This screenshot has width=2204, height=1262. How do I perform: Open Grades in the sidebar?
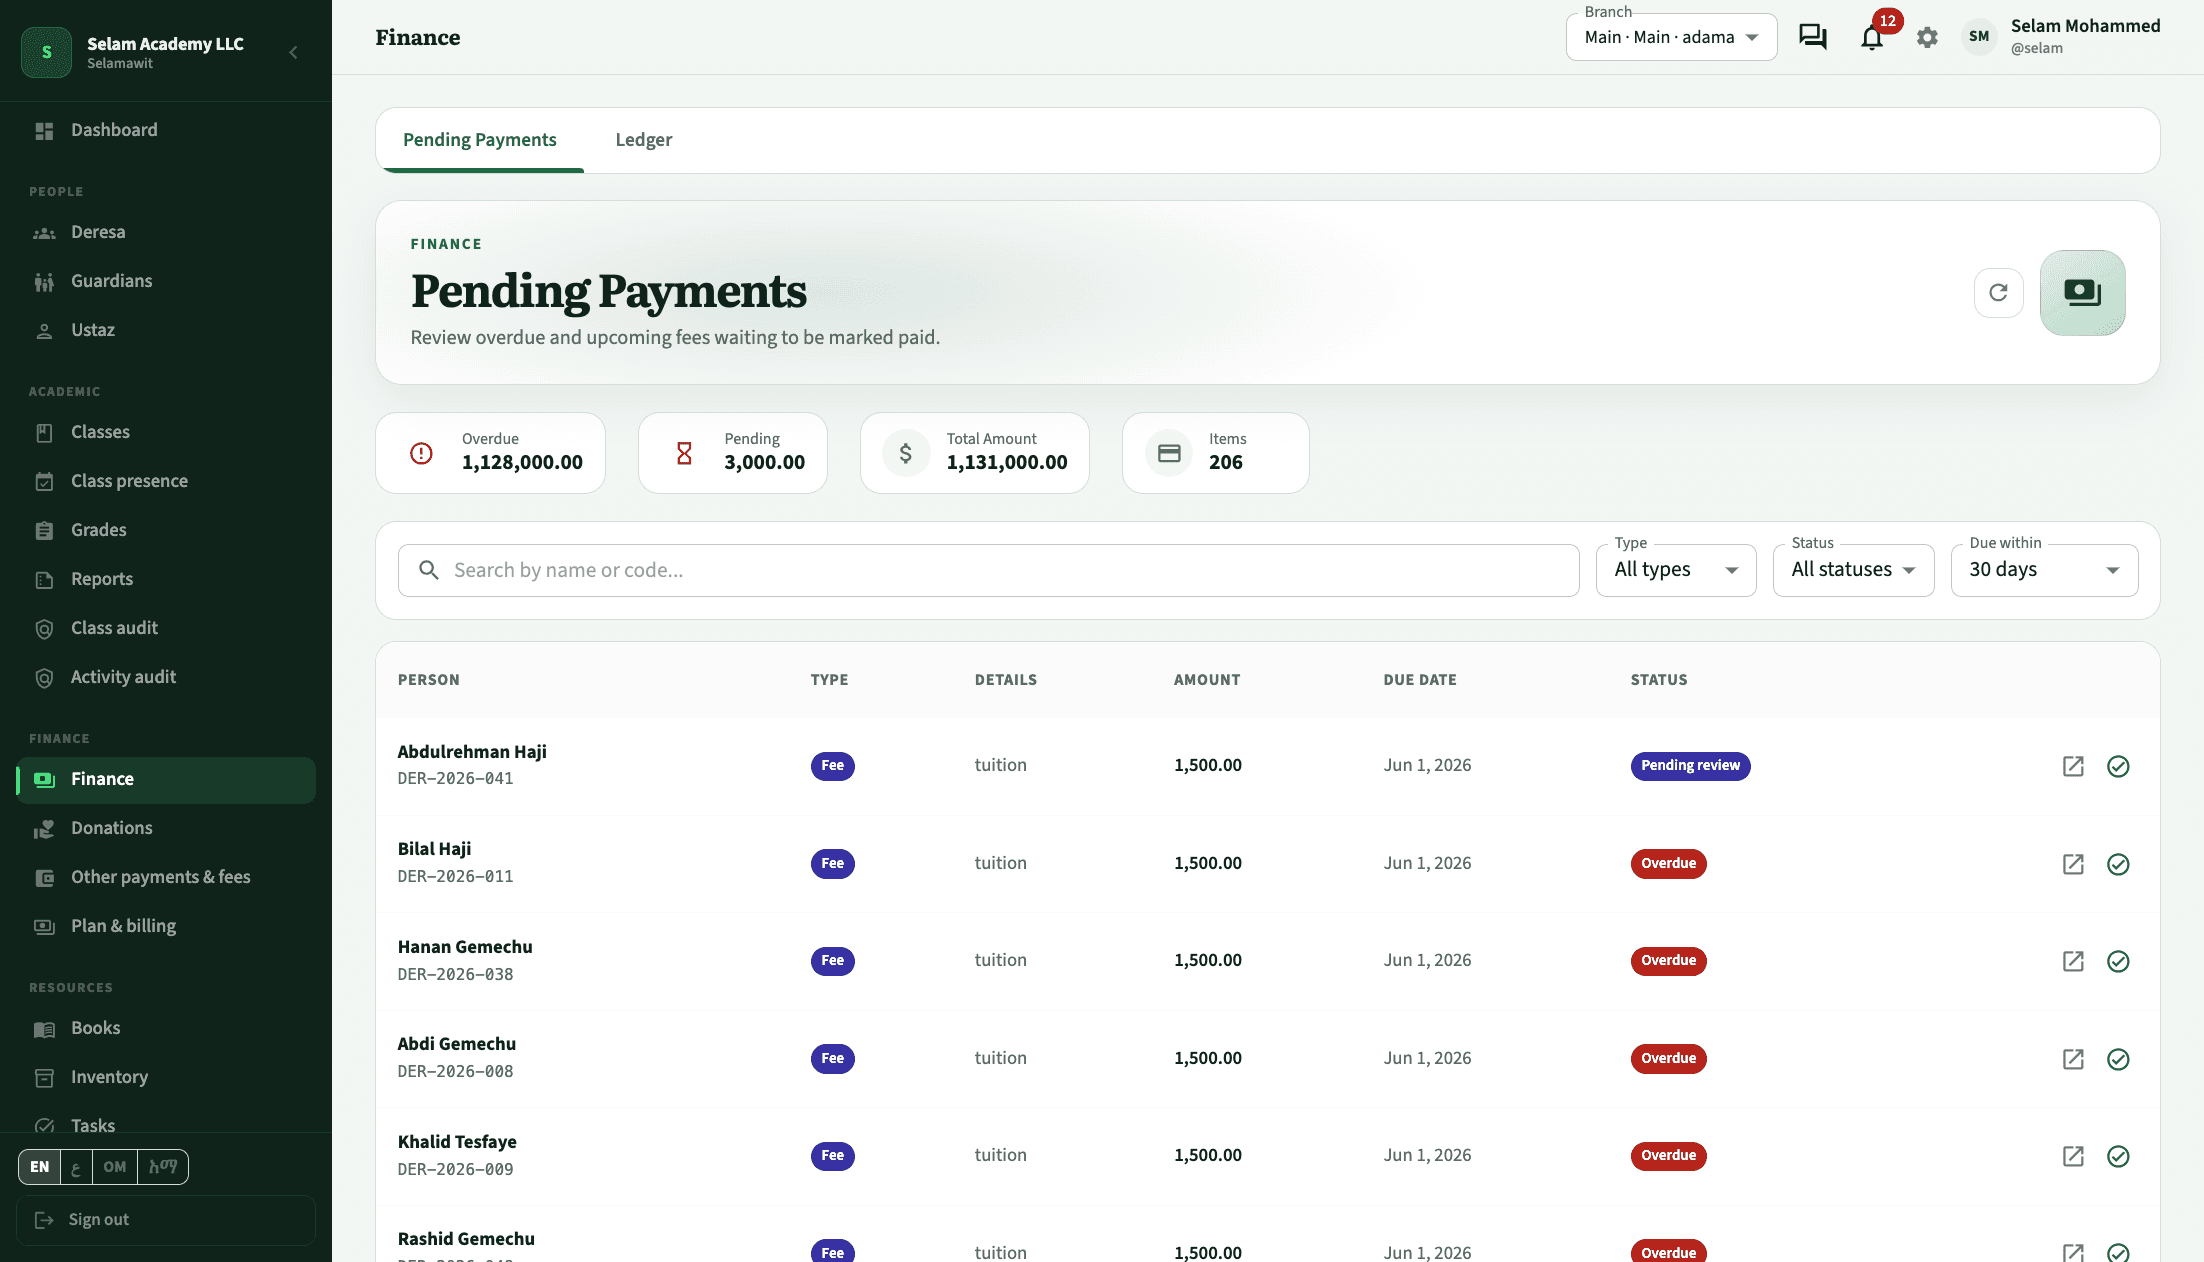[166, 530]
